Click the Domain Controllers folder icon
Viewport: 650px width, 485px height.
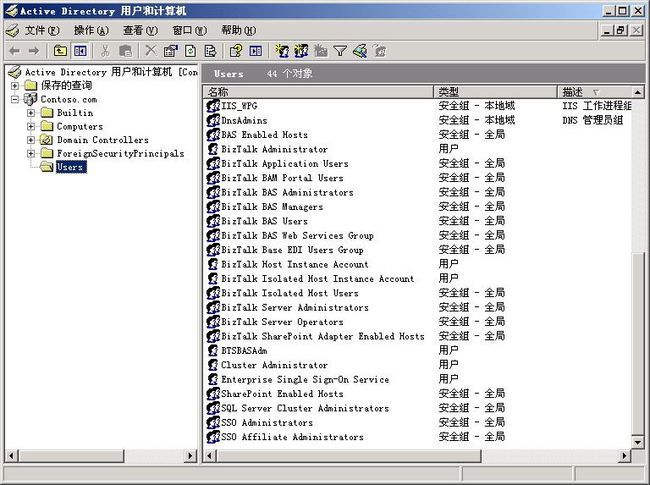pyautogui.click(x=46, y=140)
